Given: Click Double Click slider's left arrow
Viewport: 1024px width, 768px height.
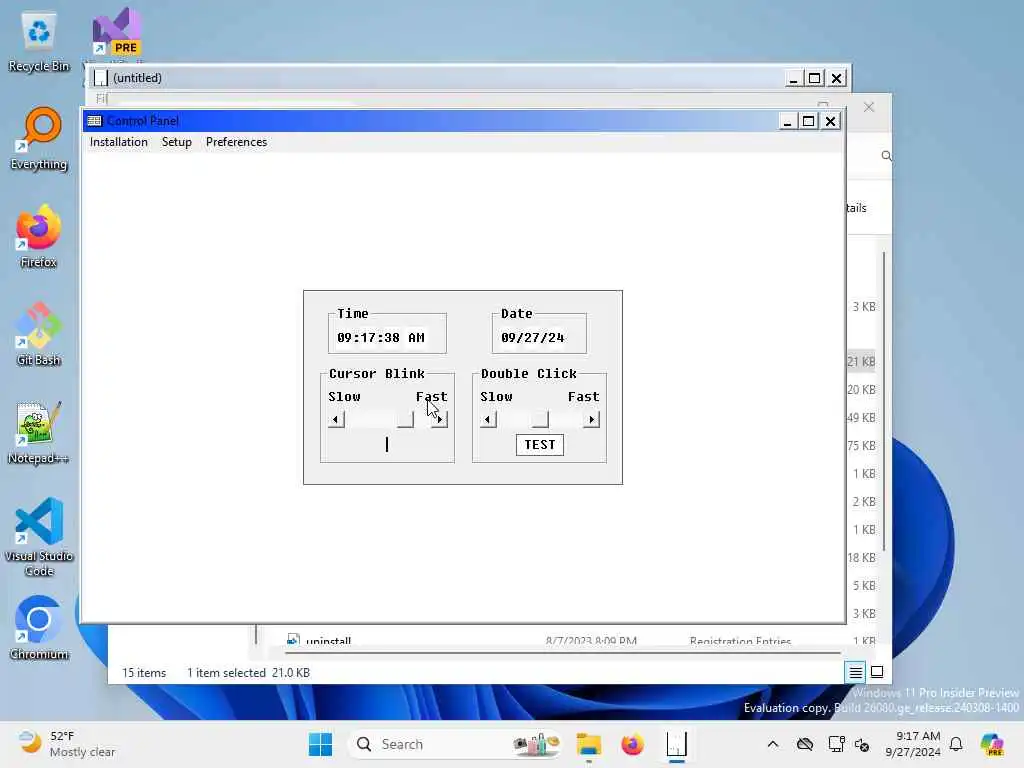Looking at the screenshot, I should click(x=488, y=419).
